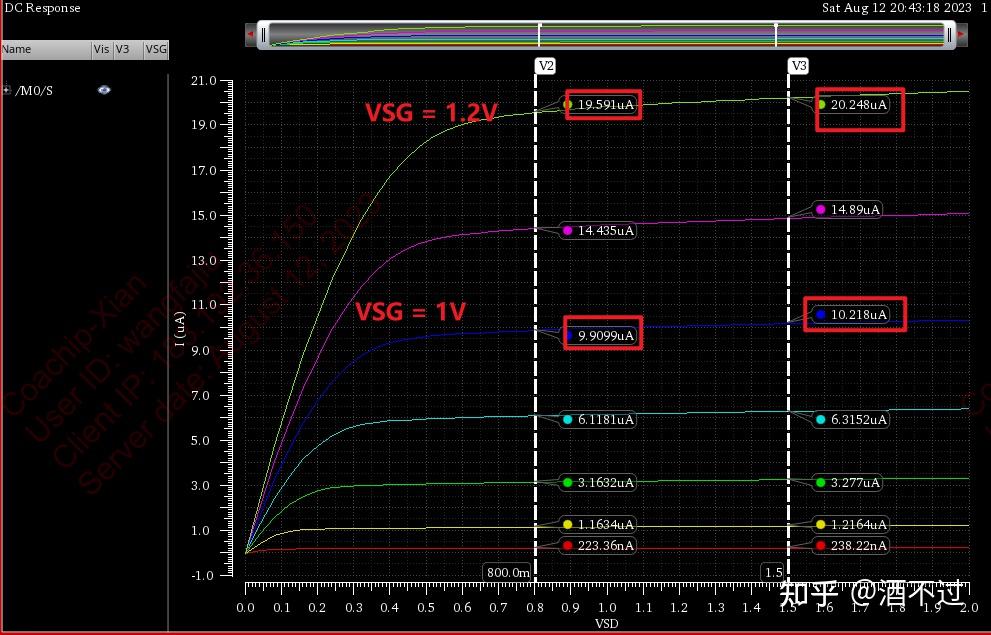Click the green dot on 3.1632uA marker
The width and height of the screenshot is (991, 635).
point(567,483)
